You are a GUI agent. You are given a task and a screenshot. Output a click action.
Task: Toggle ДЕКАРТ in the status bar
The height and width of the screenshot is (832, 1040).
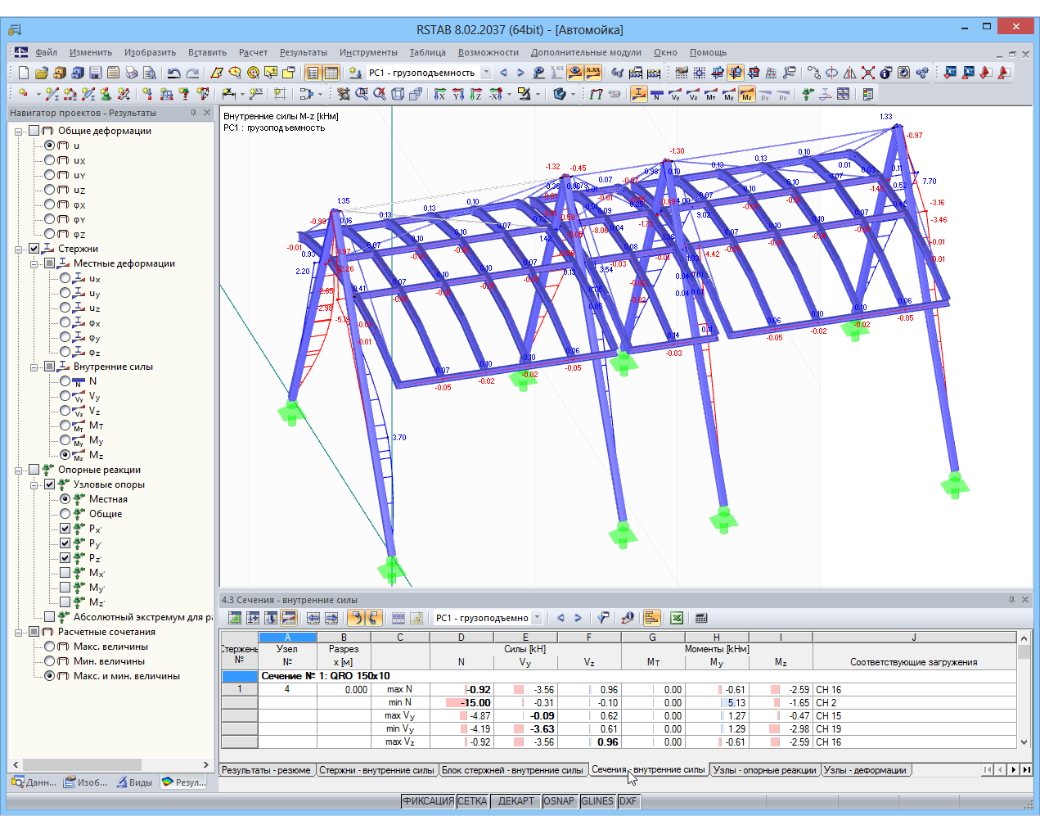tap(515, 801)
